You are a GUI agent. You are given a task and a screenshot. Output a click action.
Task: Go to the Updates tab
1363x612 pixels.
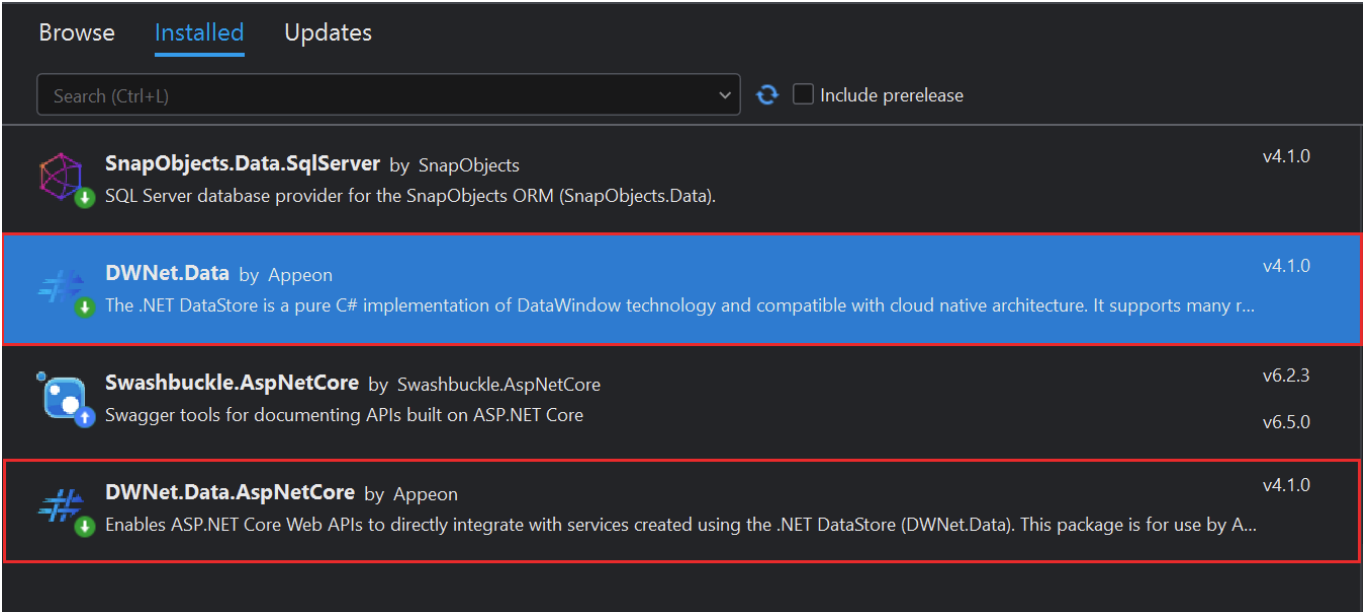[x=328, y=33]
